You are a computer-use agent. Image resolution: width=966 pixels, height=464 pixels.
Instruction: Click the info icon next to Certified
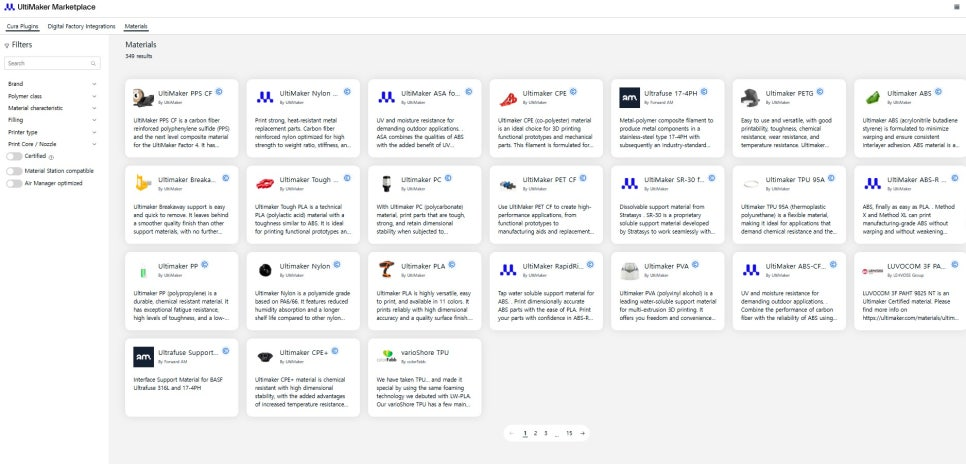click(x=51, y=157)
